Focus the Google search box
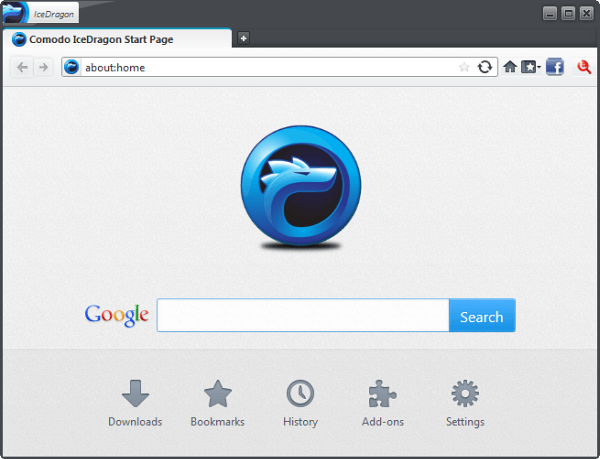This screenshot has width=600, height=459. pyautogui.click(x=303, y=315)
